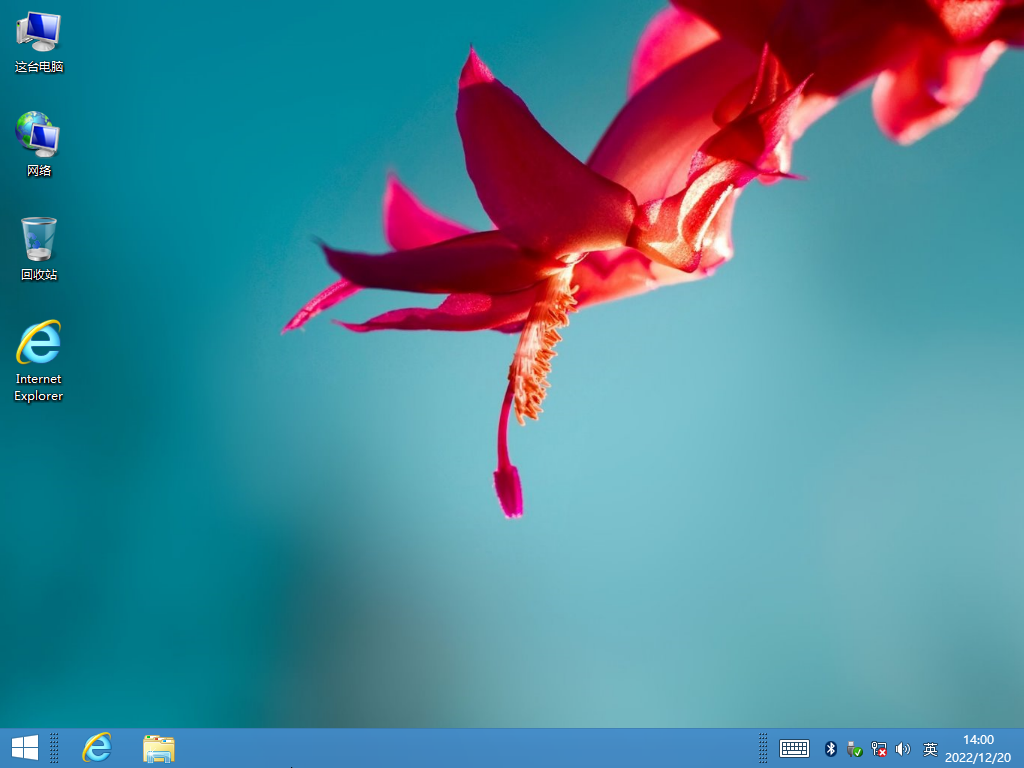1024x768 pixels.
Task: Select the 回收站 Recycle Bin icon
Action: point(38,243)
